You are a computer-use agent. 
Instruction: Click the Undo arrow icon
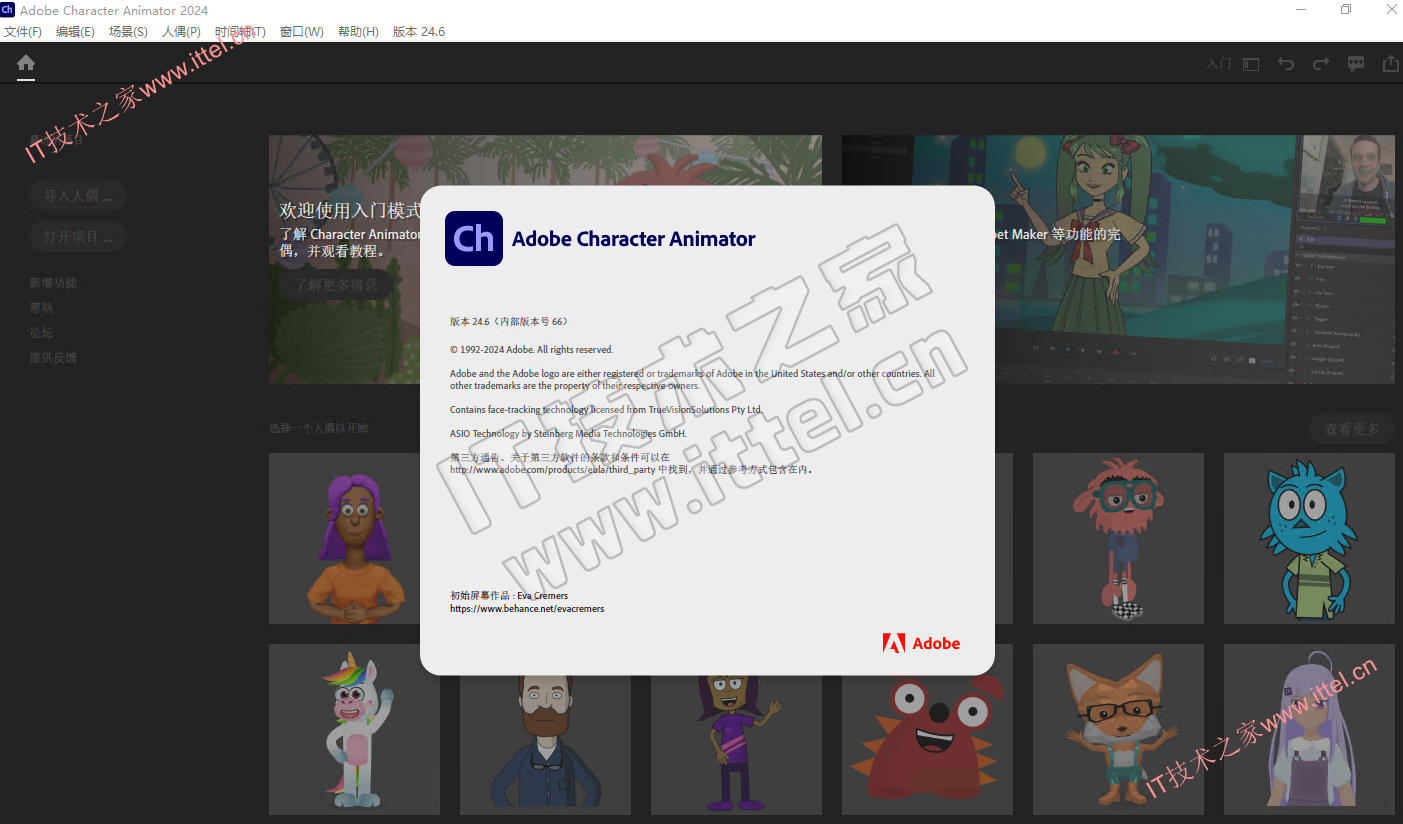pos(1286,64)
